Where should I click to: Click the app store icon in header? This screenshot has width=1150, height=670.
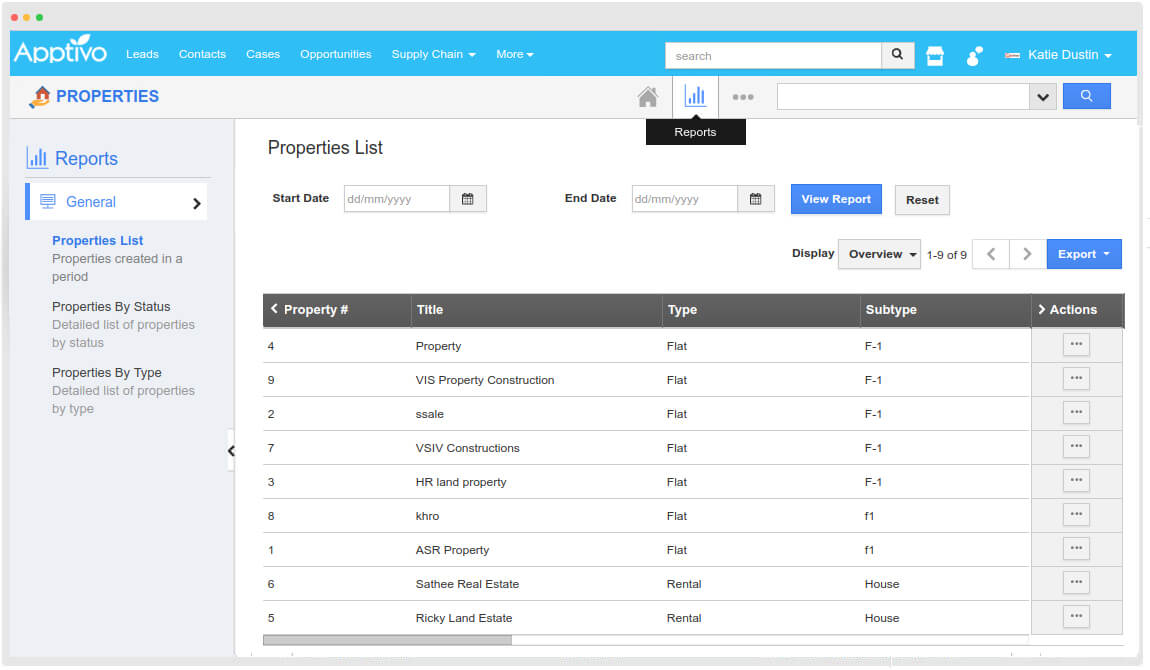click(x=935, y=56)
